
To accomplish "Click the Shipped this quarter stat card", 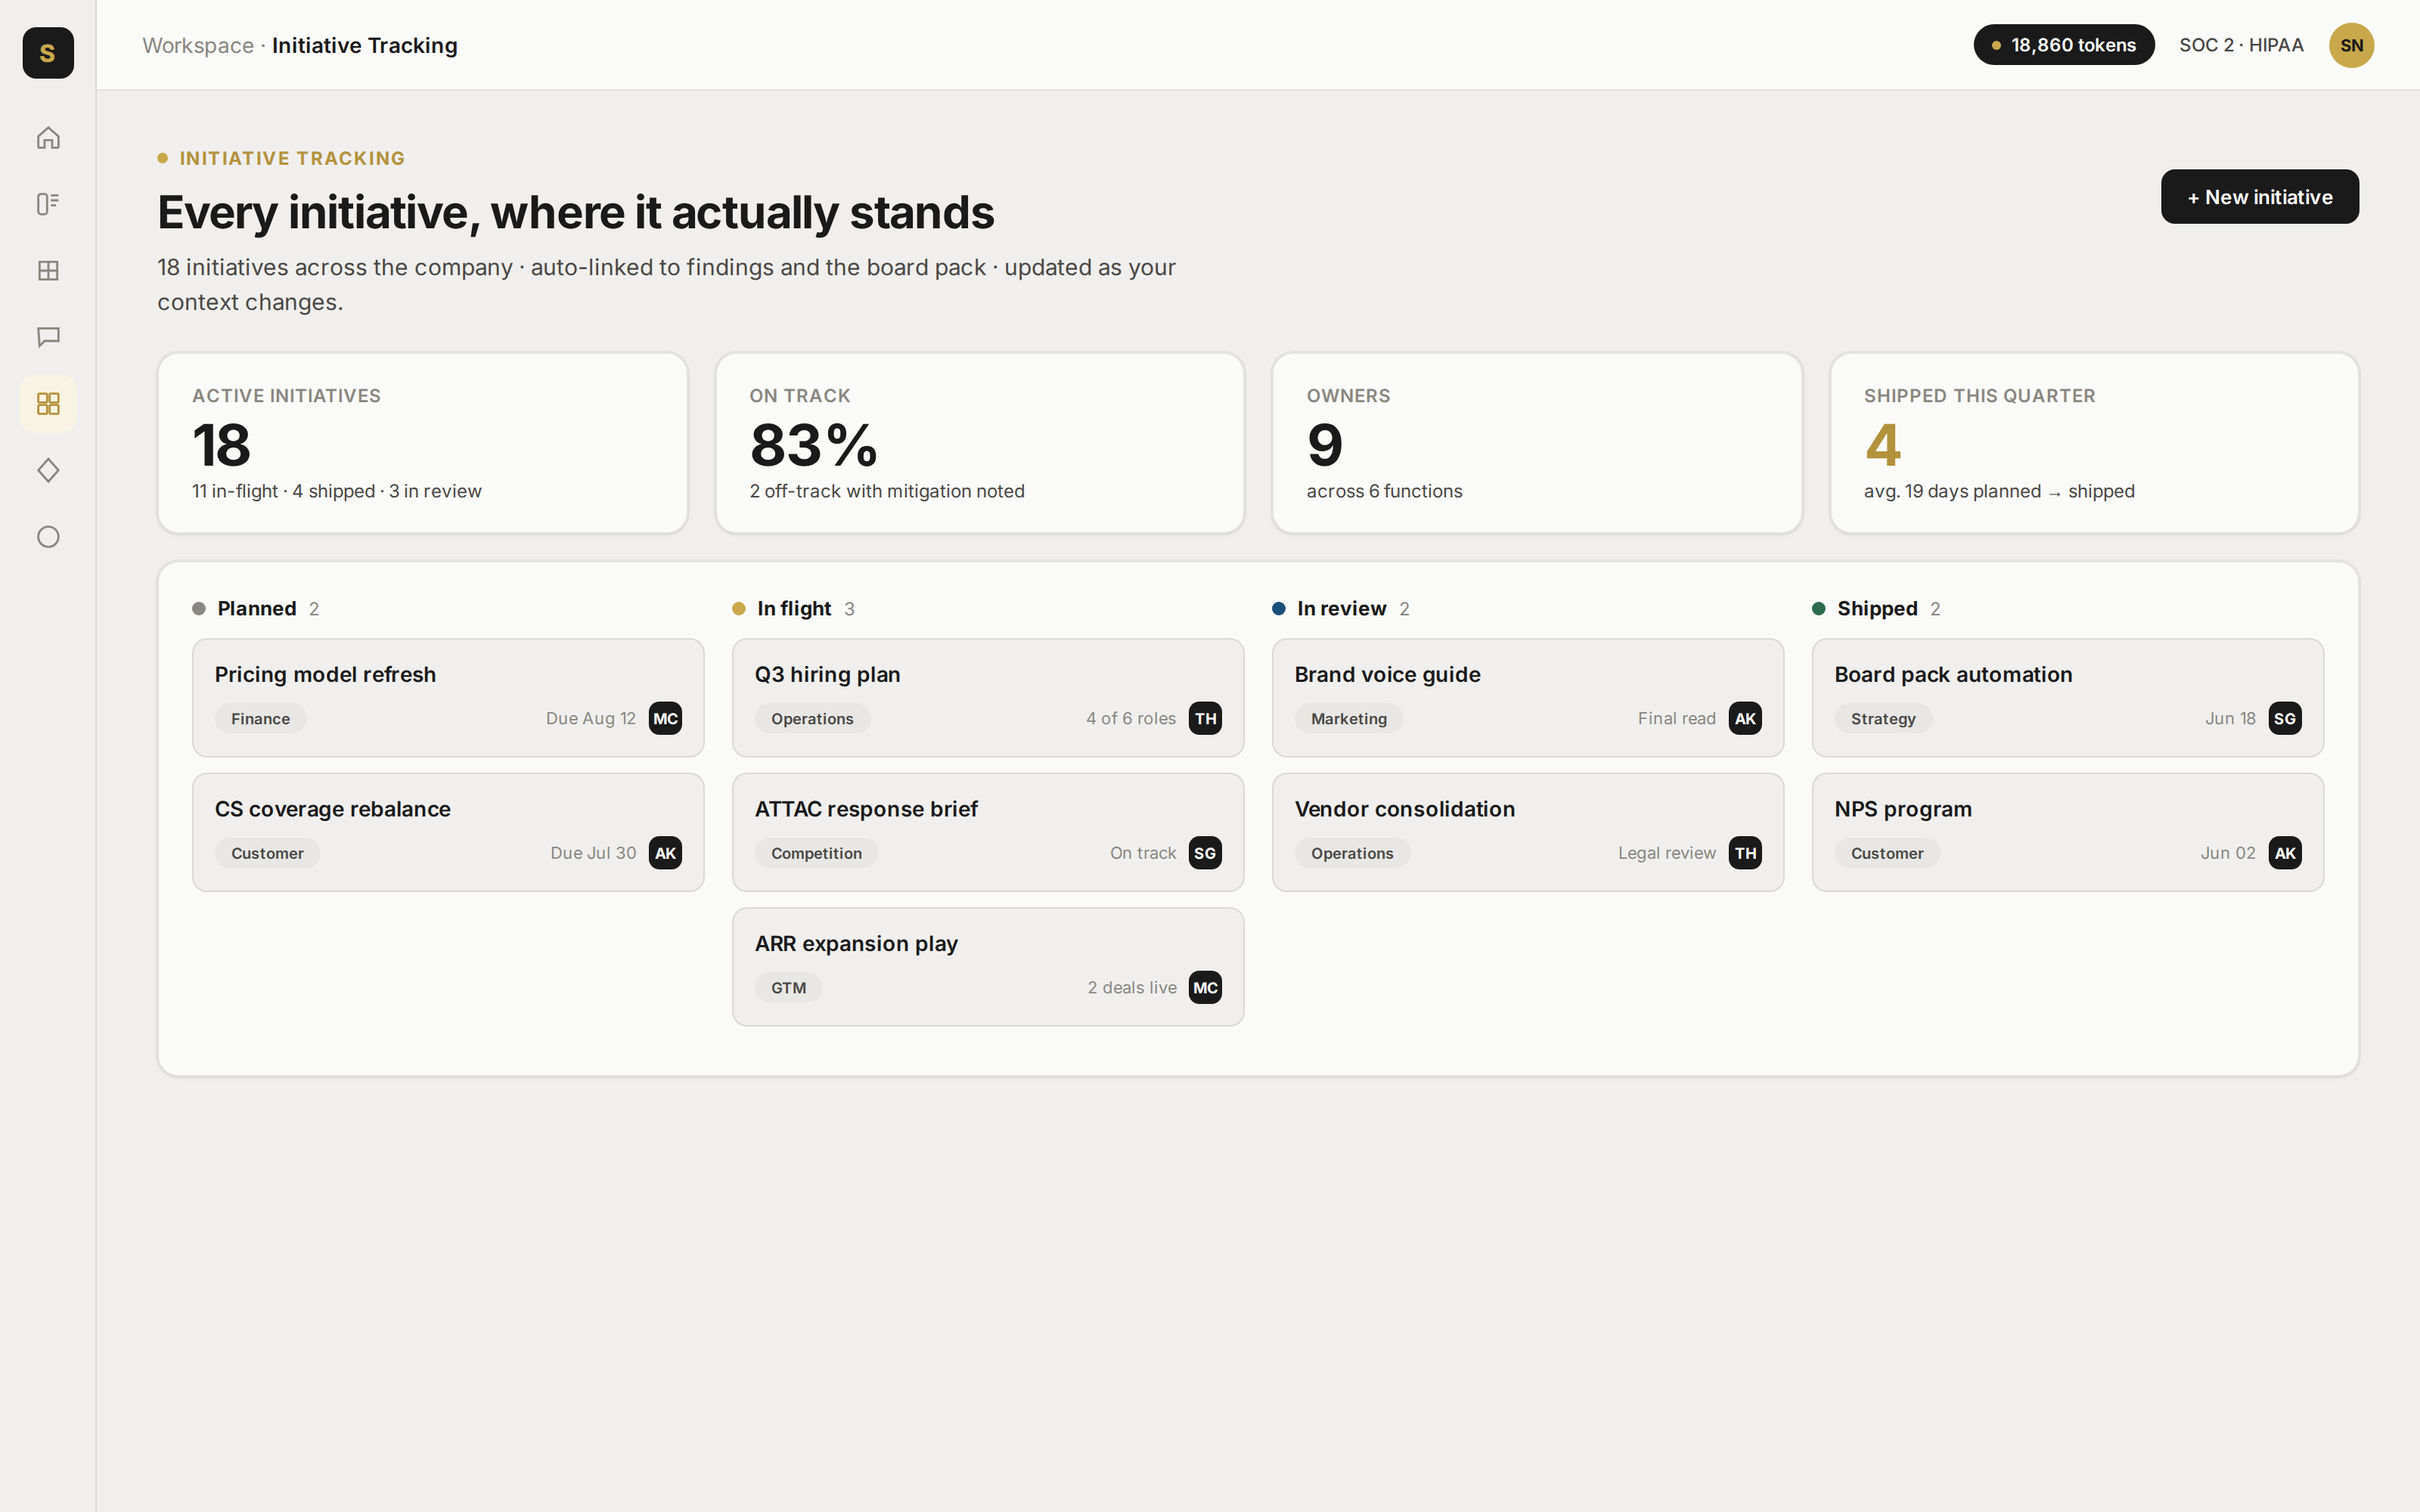I will pos(2094,443).
